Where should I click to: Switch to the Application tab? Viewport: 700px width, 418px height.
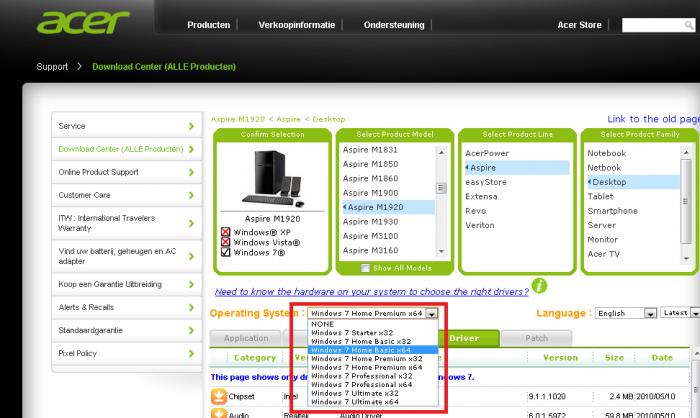246,338
